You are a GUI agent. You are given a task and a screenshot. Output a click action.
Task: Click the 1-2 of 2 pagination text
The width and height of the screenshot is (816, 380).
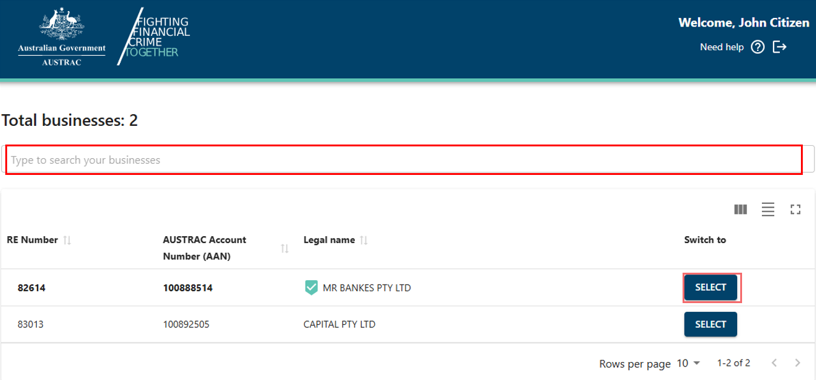(734, 363)
